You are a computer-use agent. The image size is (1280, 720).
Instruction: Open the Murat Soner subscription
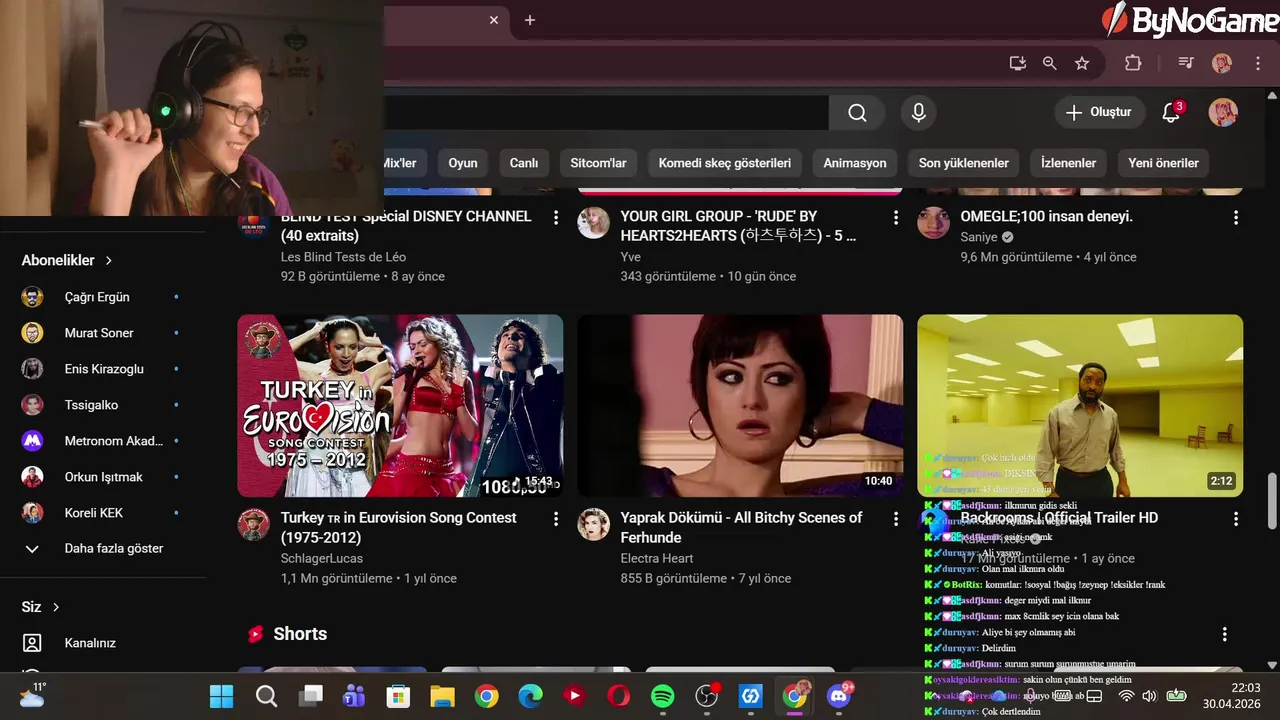103,333
